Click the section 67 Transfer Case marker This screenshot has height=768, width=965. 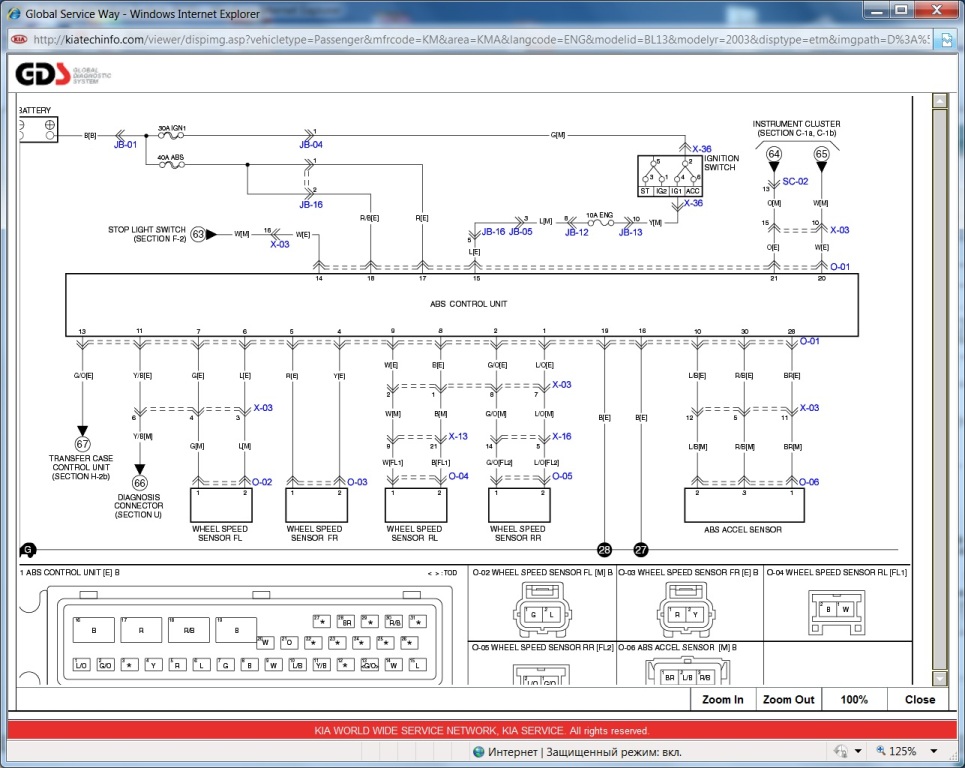82,443
